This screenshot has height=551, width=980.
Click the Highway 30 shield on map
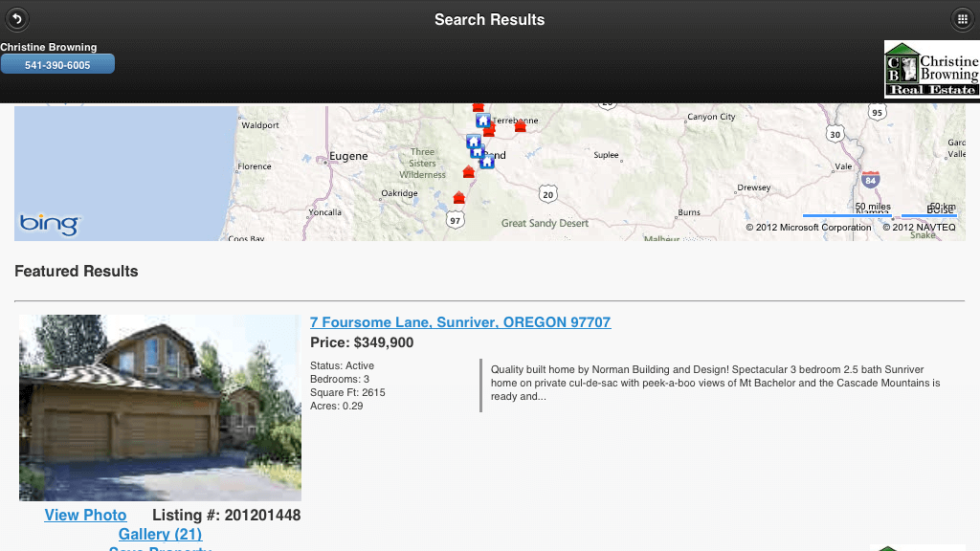click(835, 134)
